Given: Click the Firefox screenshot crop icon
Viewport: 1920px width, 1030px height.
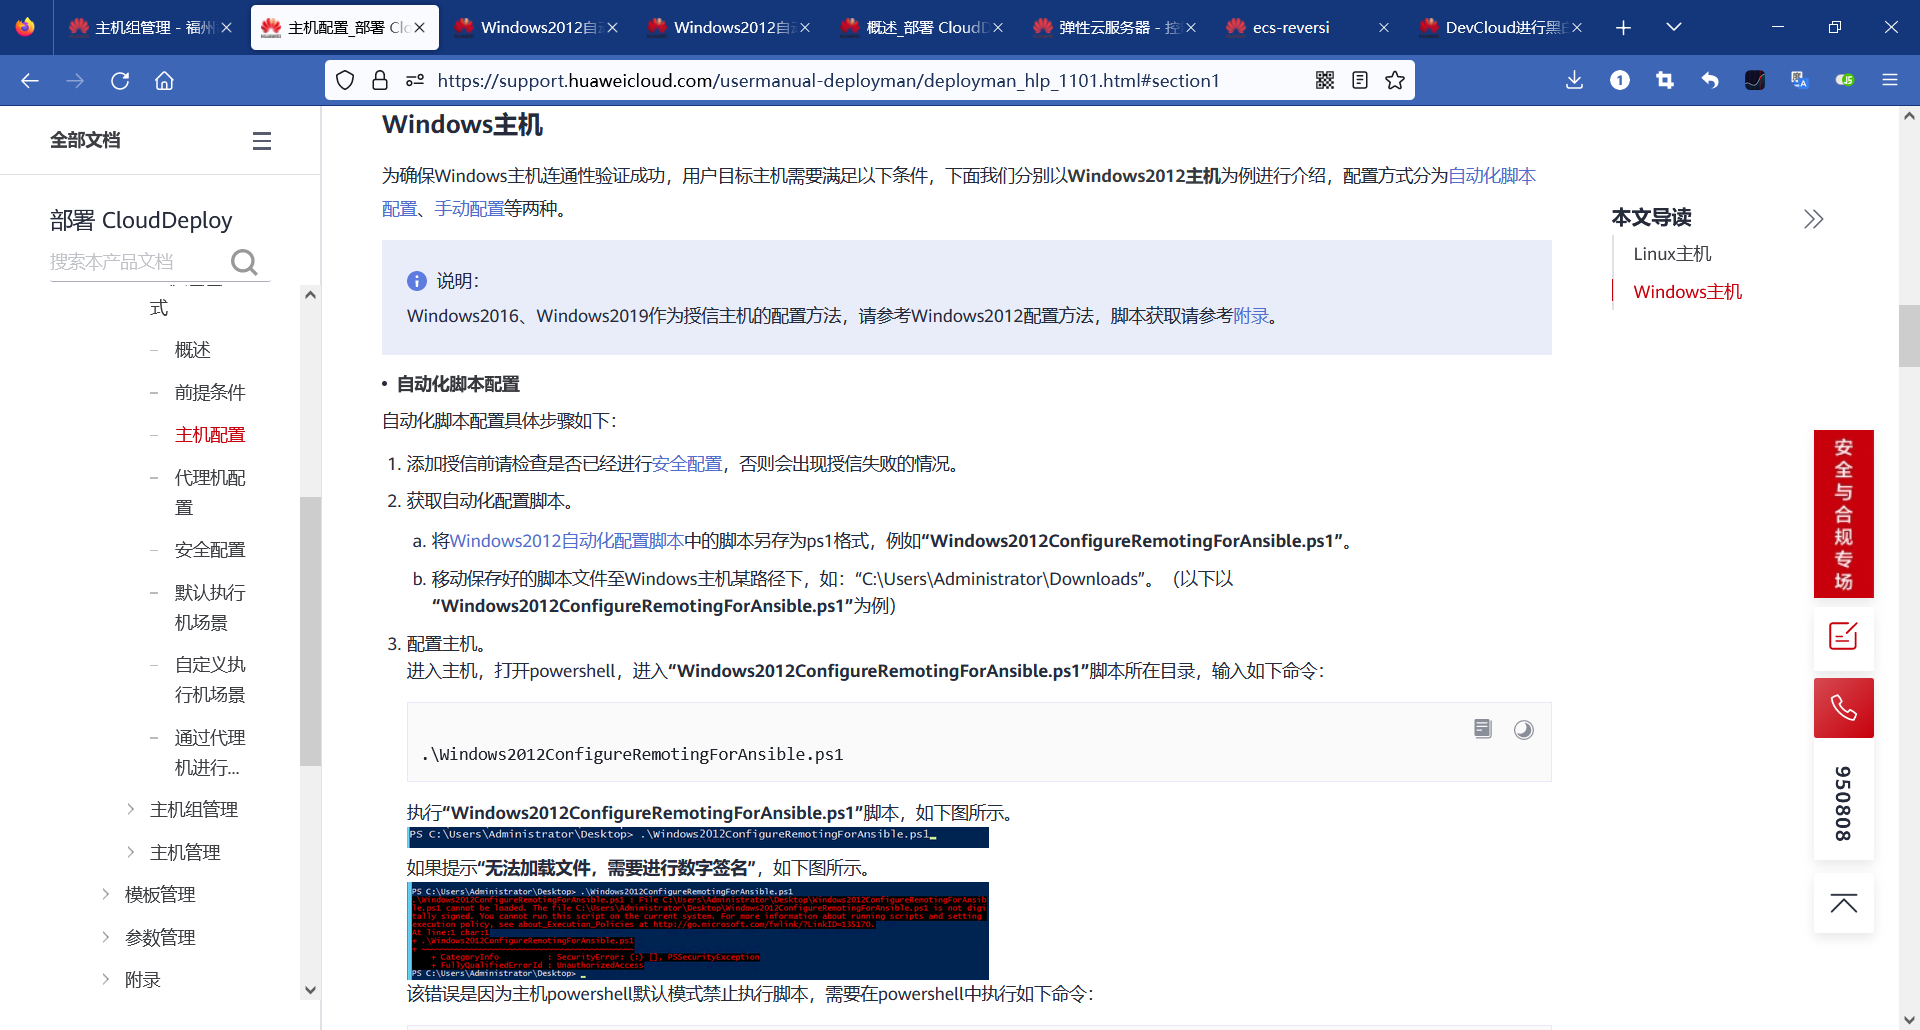Looking at the screenshot, I should [1665, 80].
